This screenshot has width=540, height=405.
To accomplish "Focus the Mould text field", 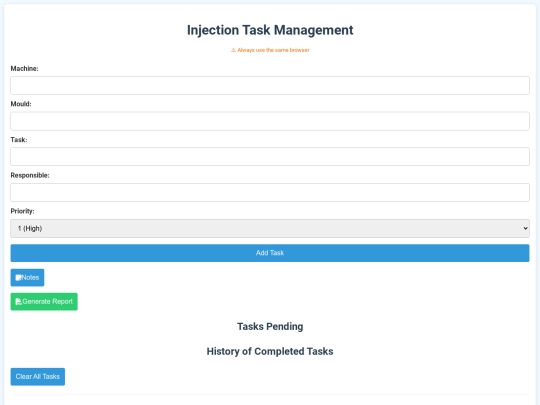I will point(270,121).
